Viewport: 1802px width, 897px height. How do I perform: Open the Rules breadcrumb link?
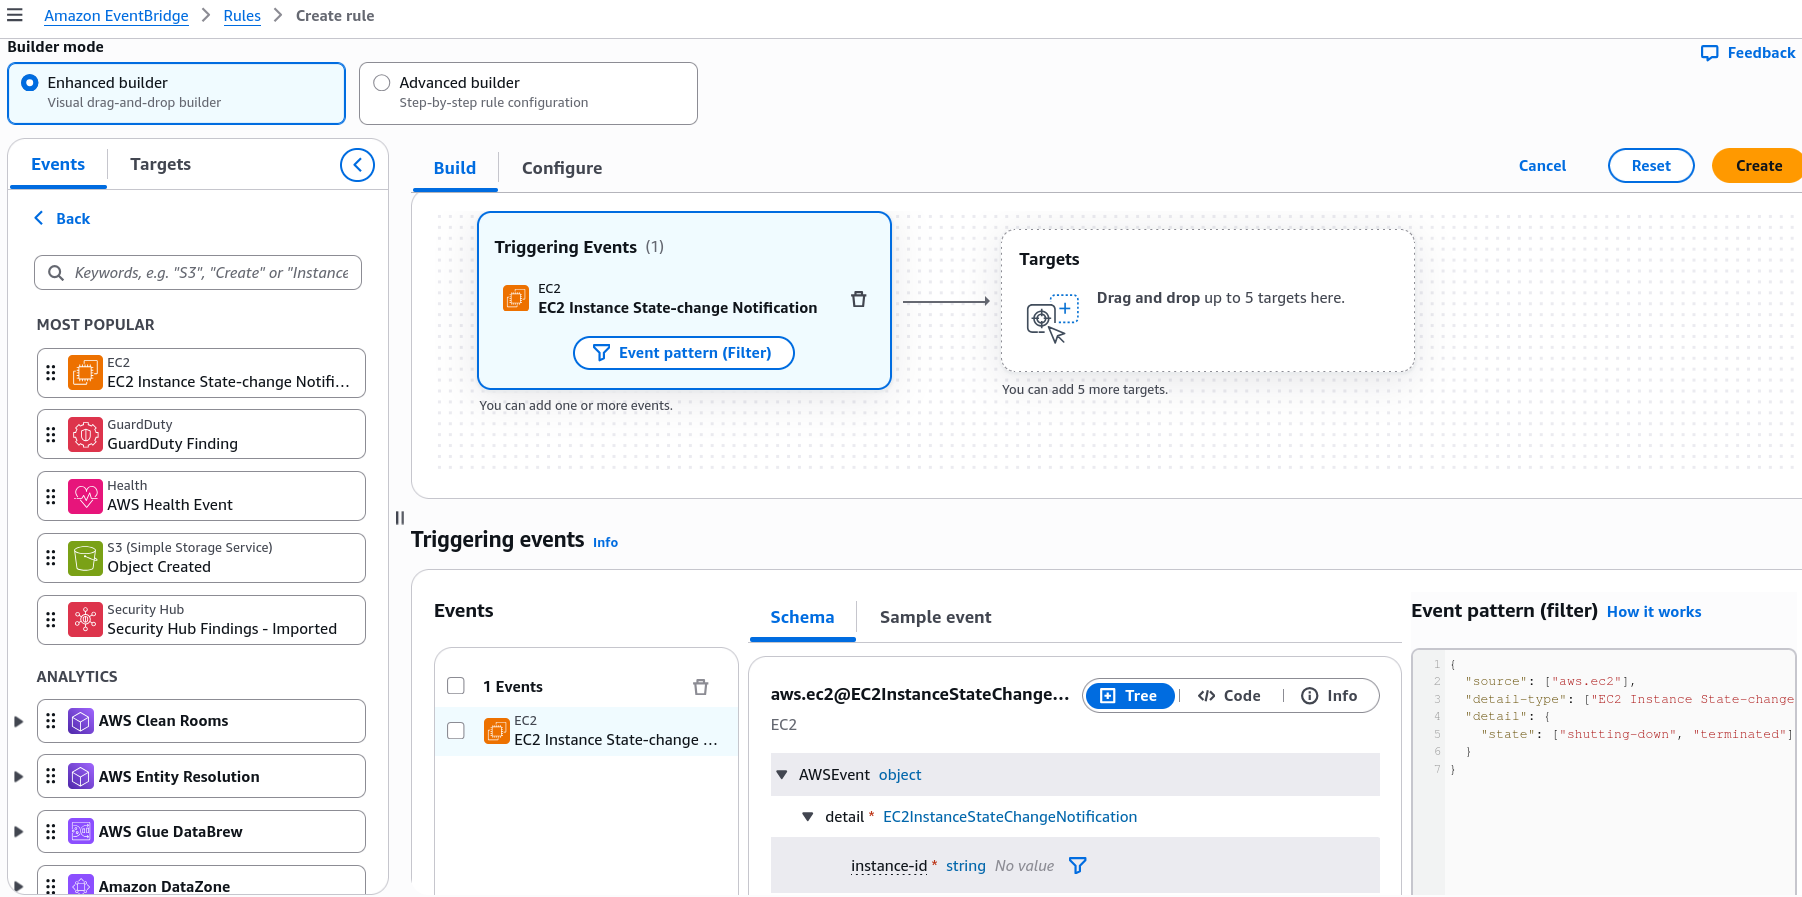[242, 16]
